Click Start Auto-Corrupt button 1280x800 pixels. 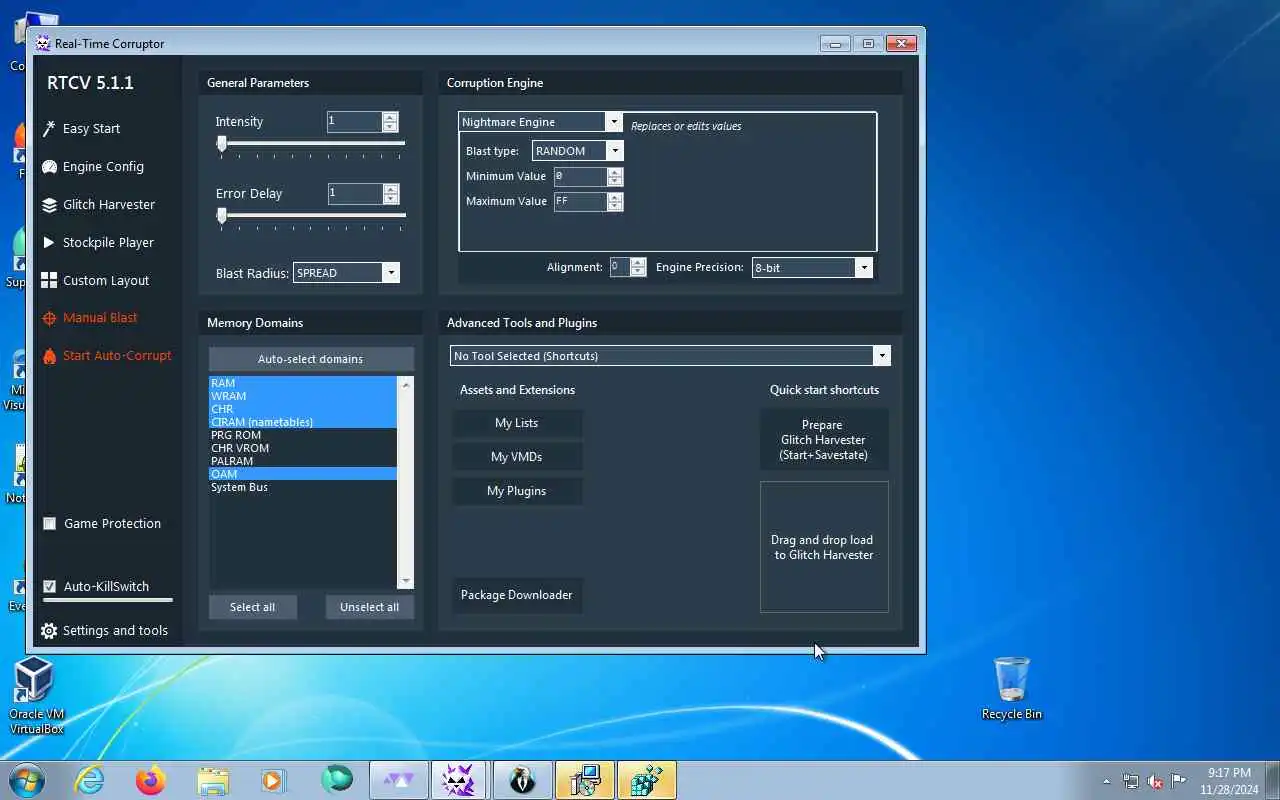tap(117, 356)
